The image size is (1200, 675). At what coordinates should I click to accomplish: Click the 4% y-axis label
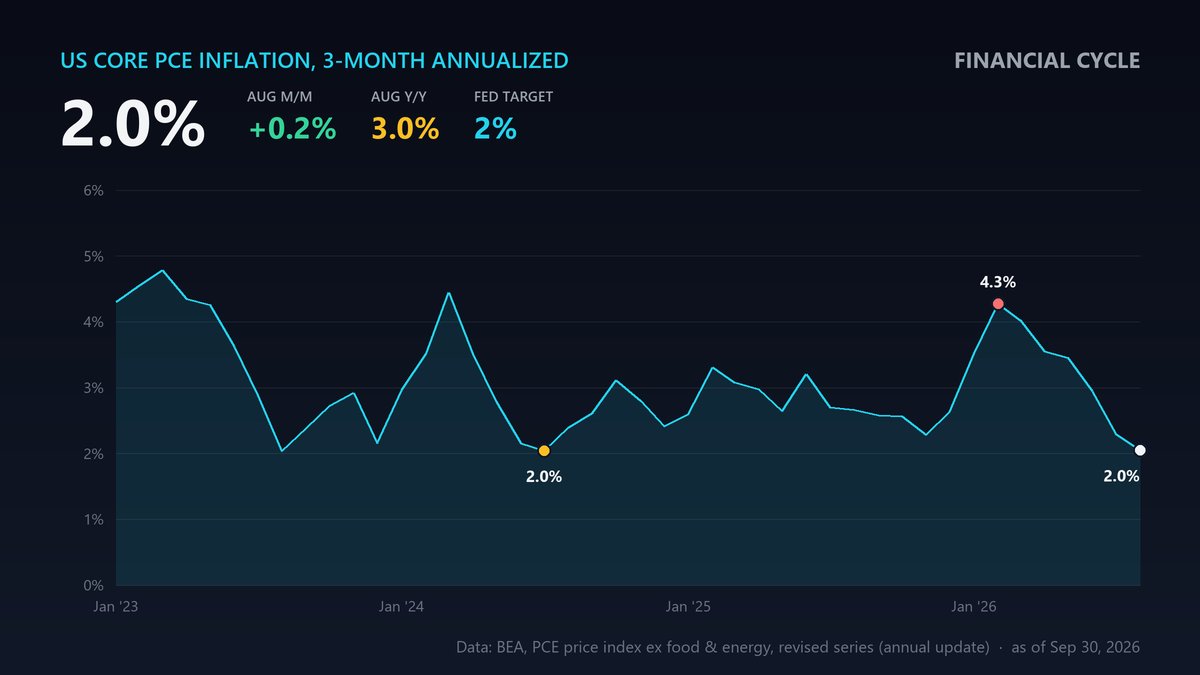pos(93,322)
